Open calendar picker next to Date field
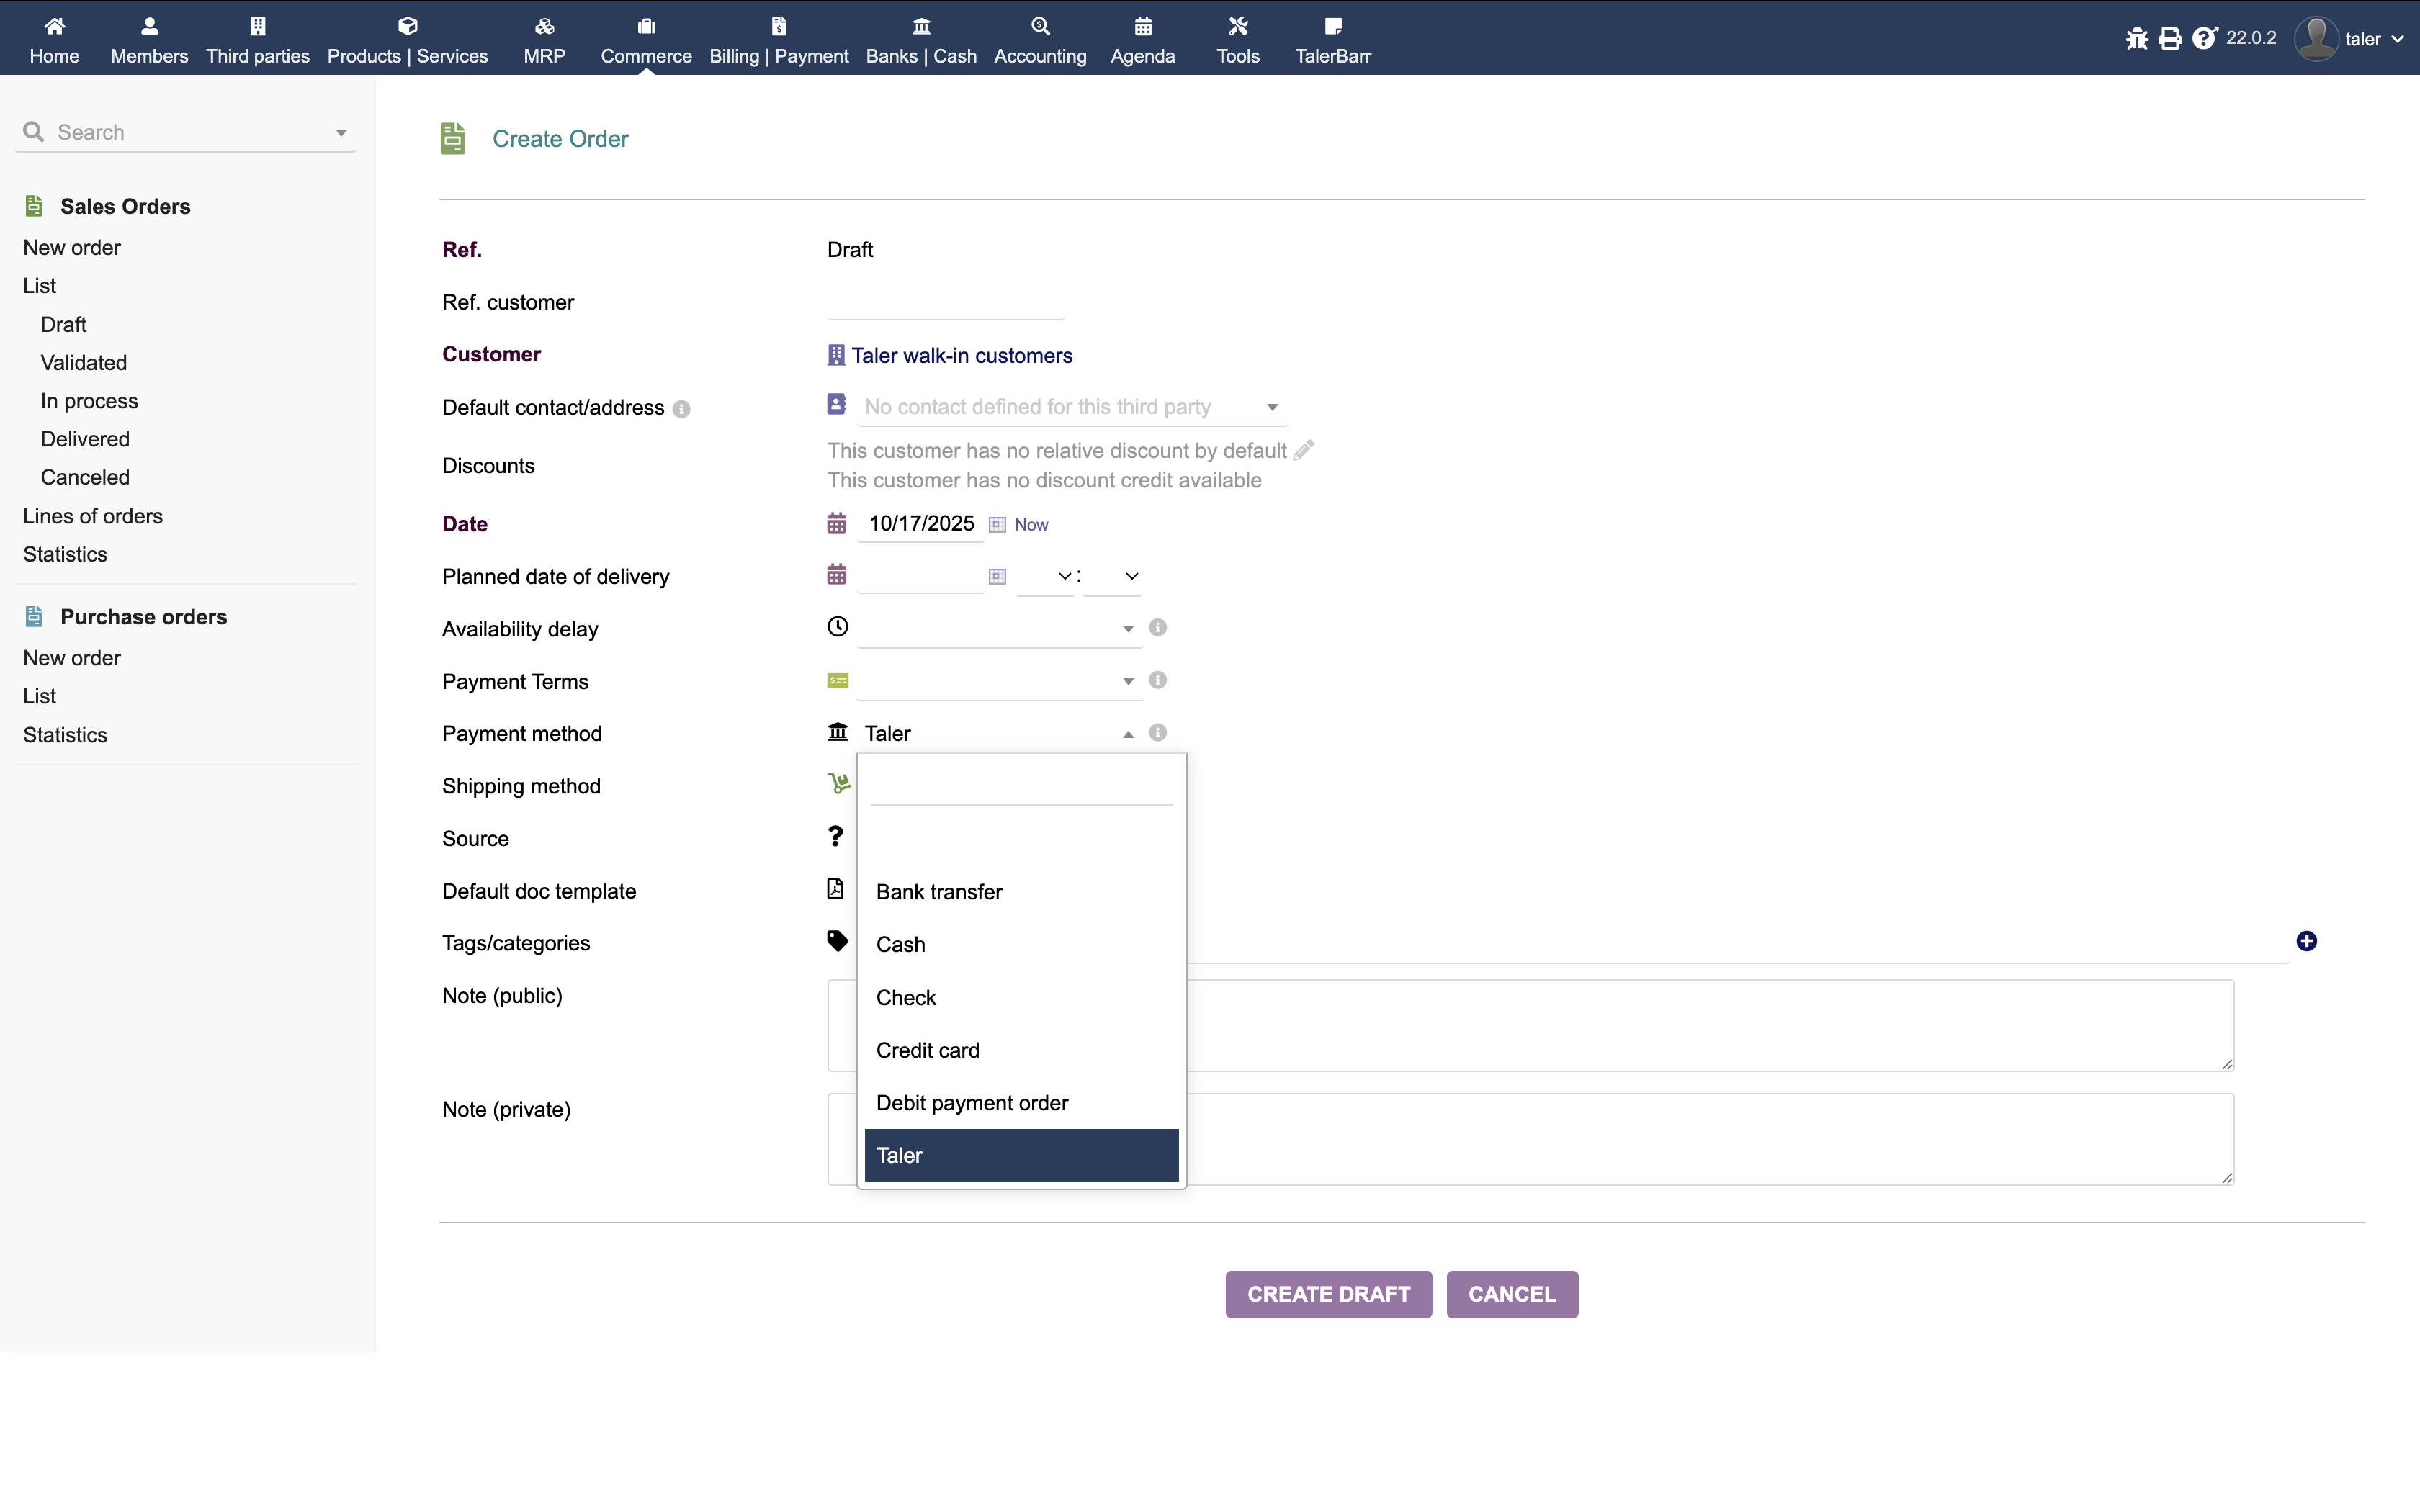Screen dimensions: 2420x1512 997,525
